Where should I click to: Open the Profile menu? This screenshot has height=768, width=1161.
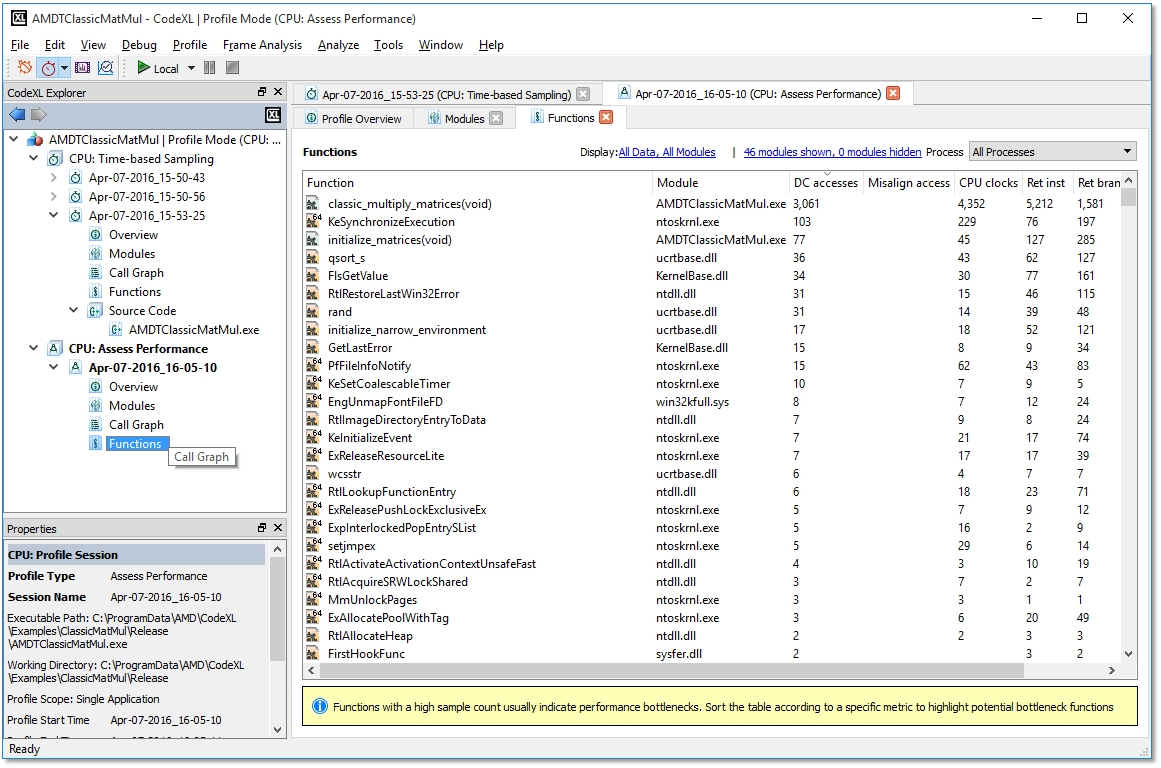[x=190, y=44]
